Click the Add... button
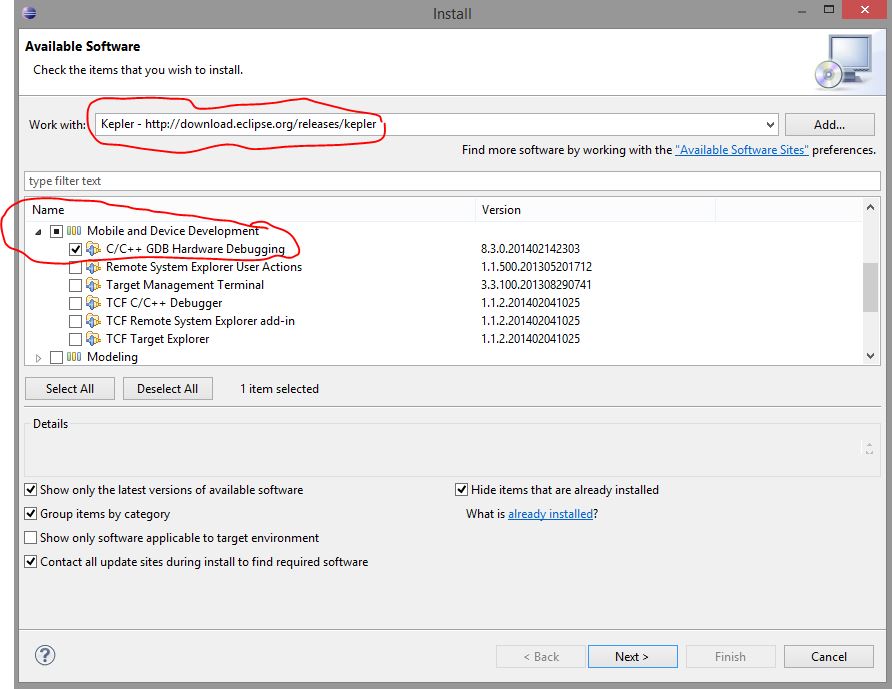This screenshot has width=892, height=689. coord(829,125)
